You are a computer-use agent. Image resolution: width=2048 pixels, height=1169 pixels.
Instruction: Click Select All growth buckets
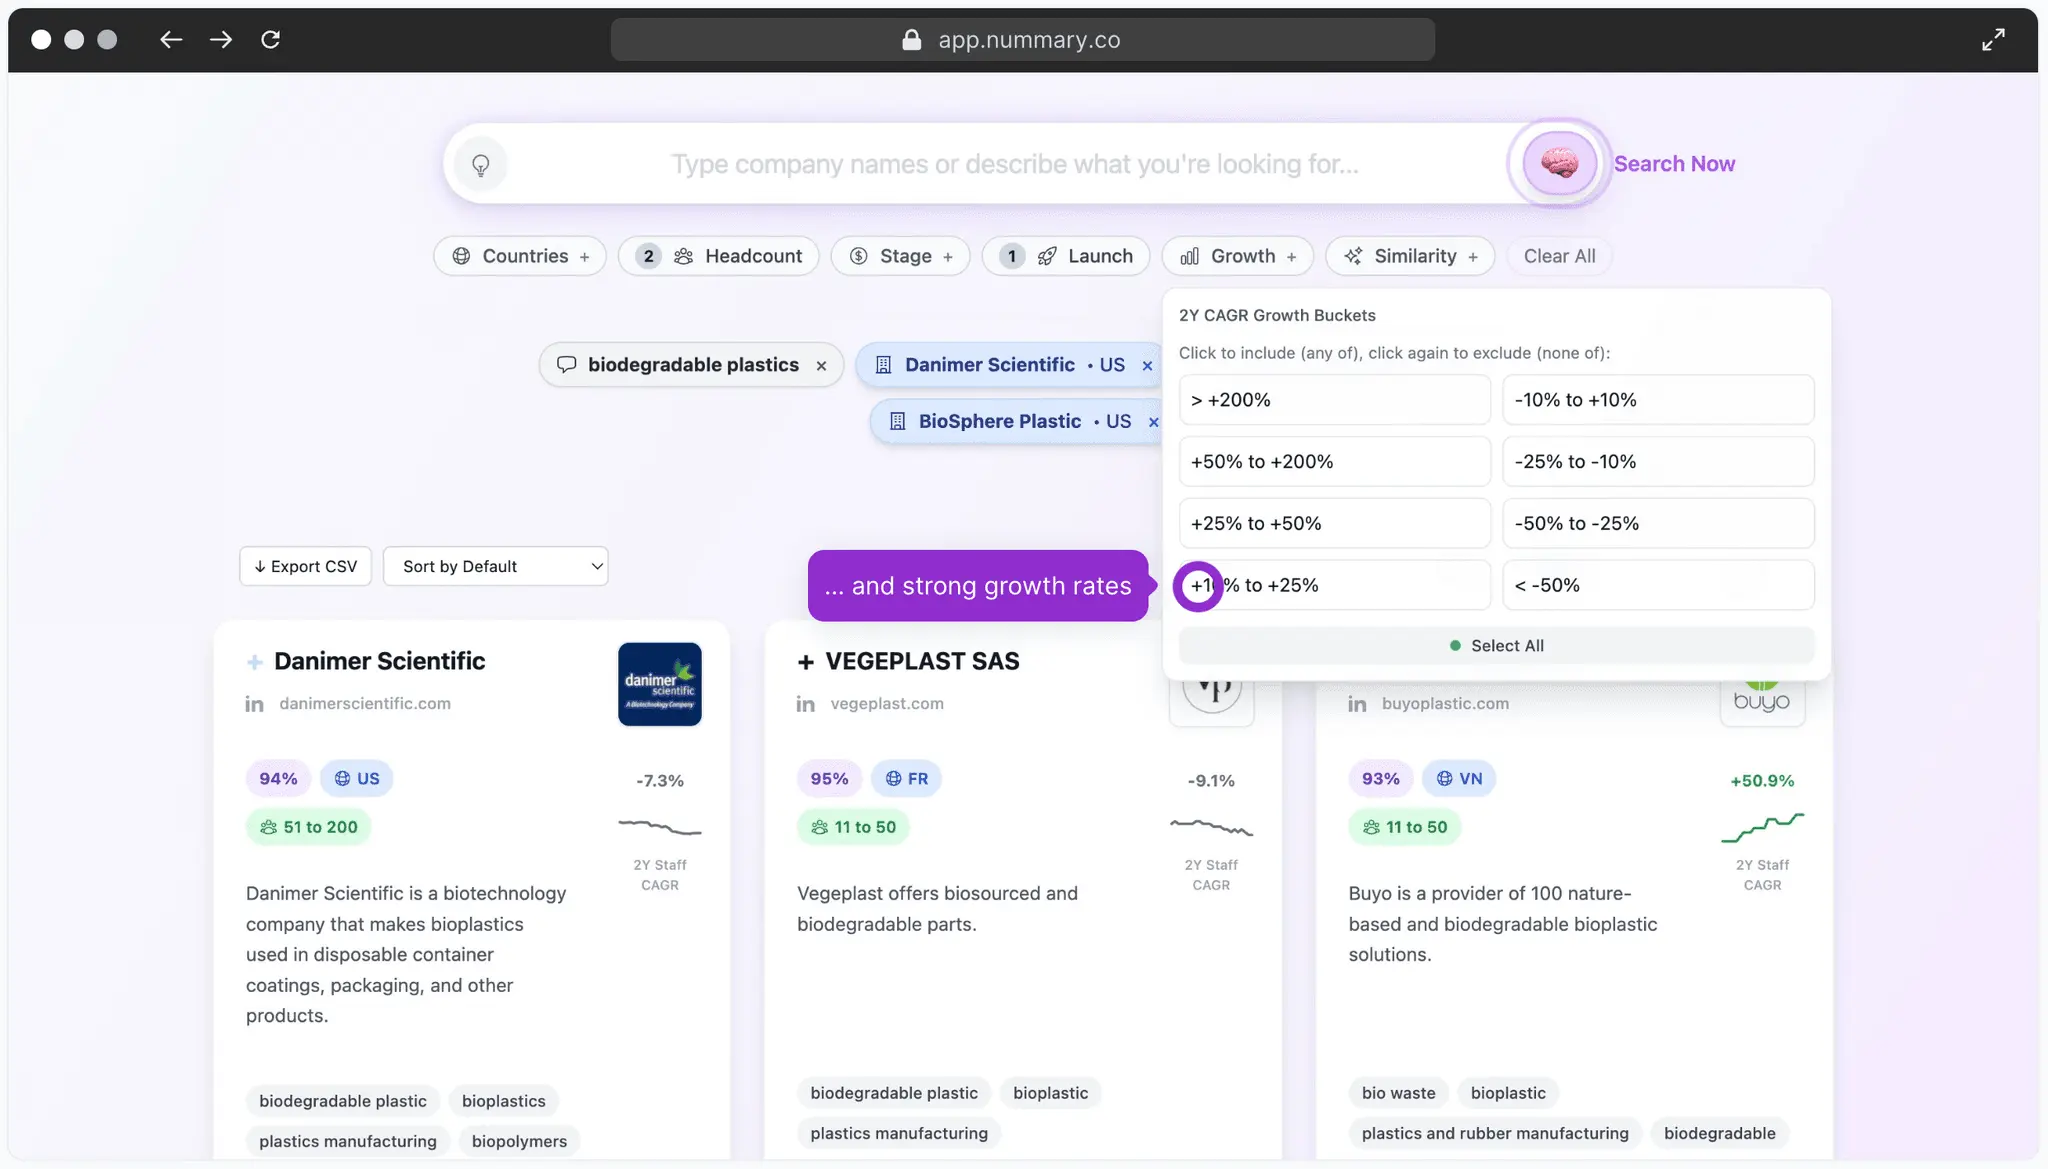[1496, 646]
